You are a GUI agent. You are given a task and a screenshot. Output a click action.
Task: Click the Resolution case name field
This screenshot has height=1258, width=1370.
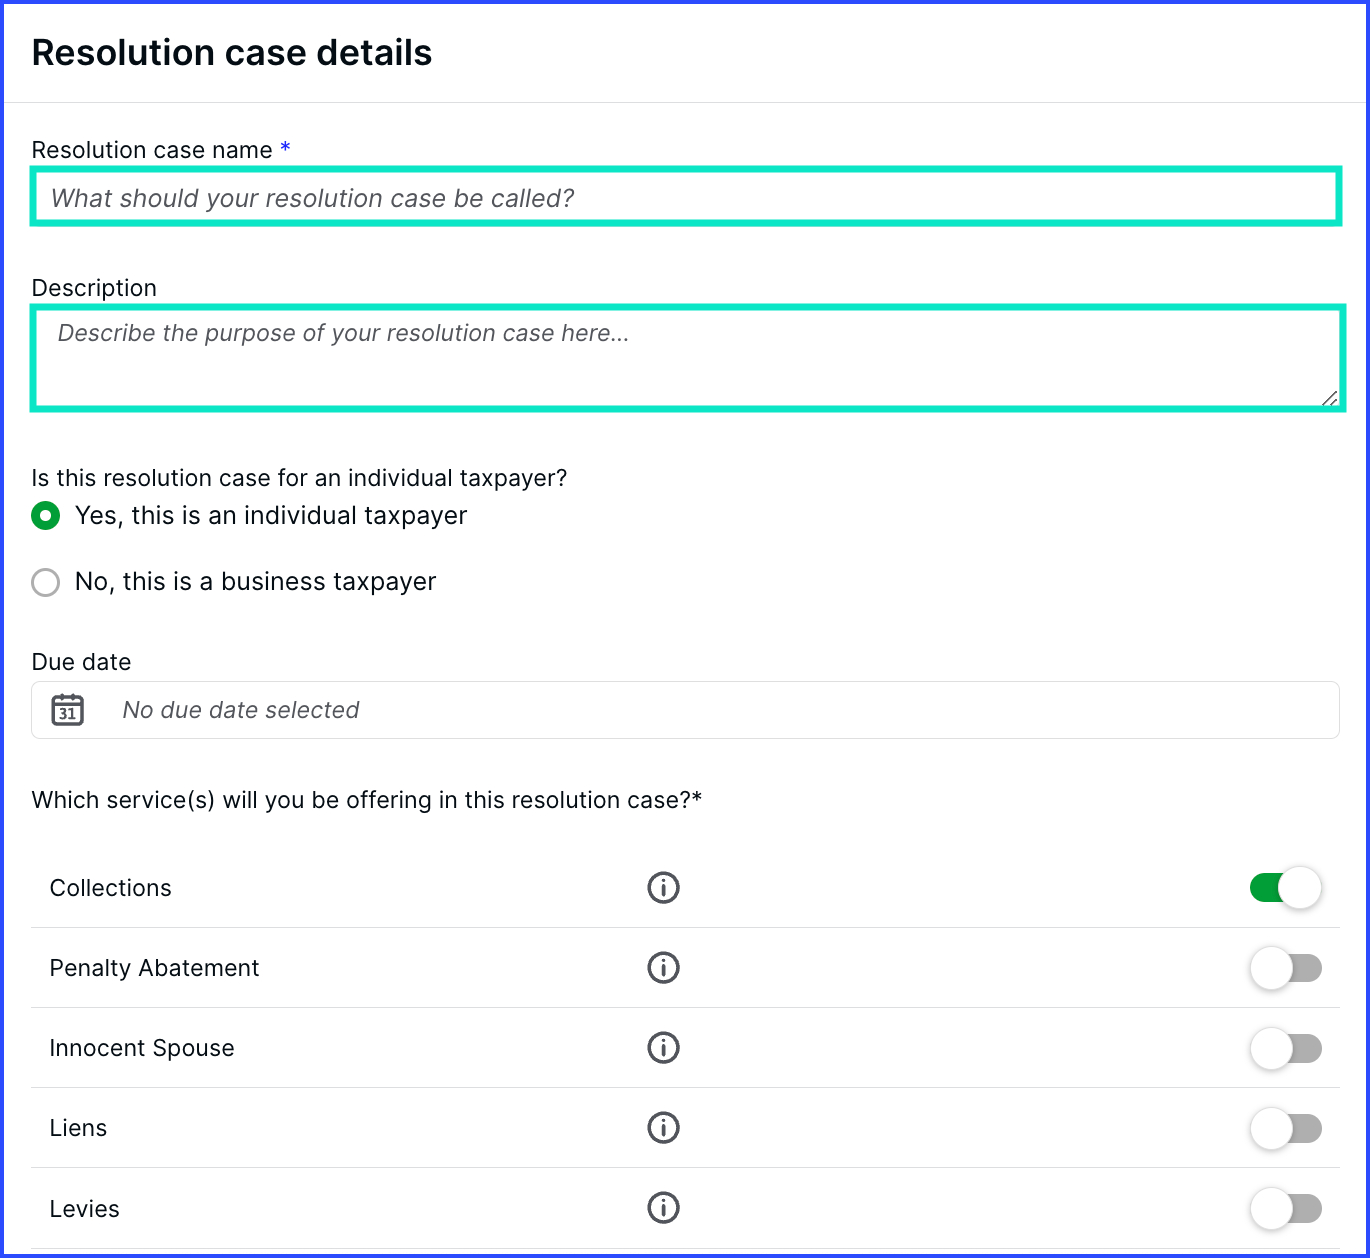pos(685,196)
